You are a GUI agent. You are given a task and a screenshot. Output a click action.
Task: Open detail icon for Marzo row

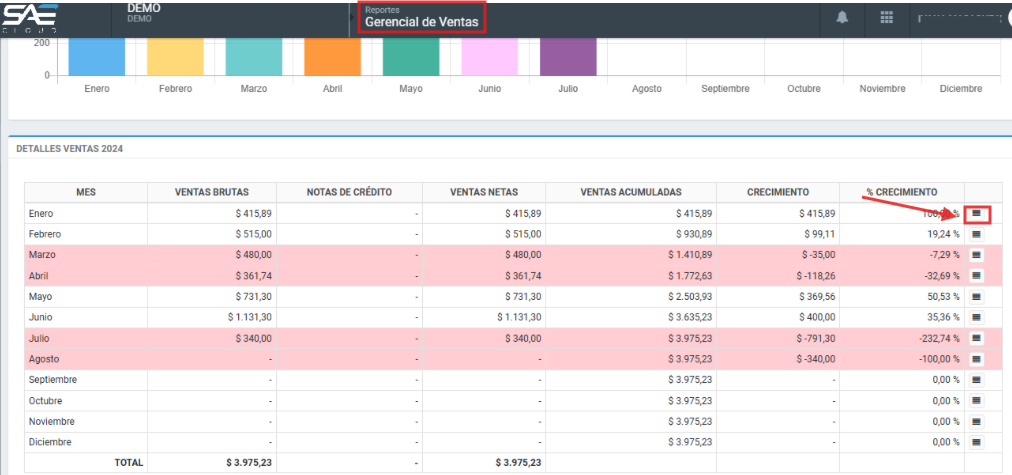pos(977,255)
